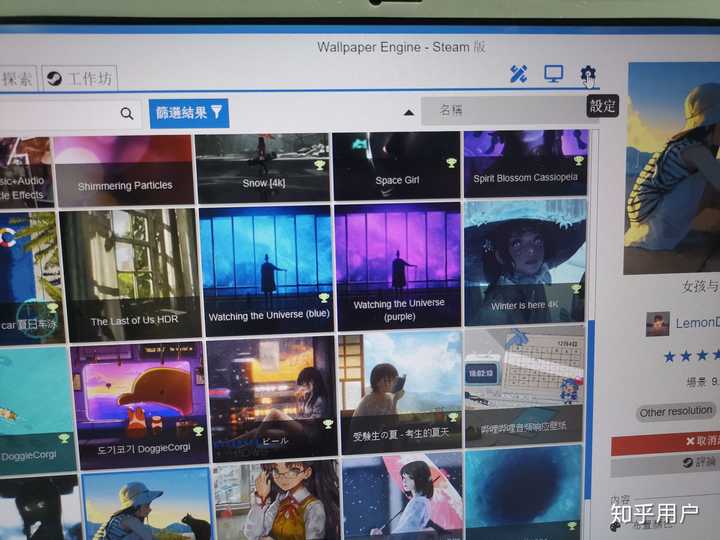Toggle the sort direction arrow
720x540 pixels.
[409, 112]
